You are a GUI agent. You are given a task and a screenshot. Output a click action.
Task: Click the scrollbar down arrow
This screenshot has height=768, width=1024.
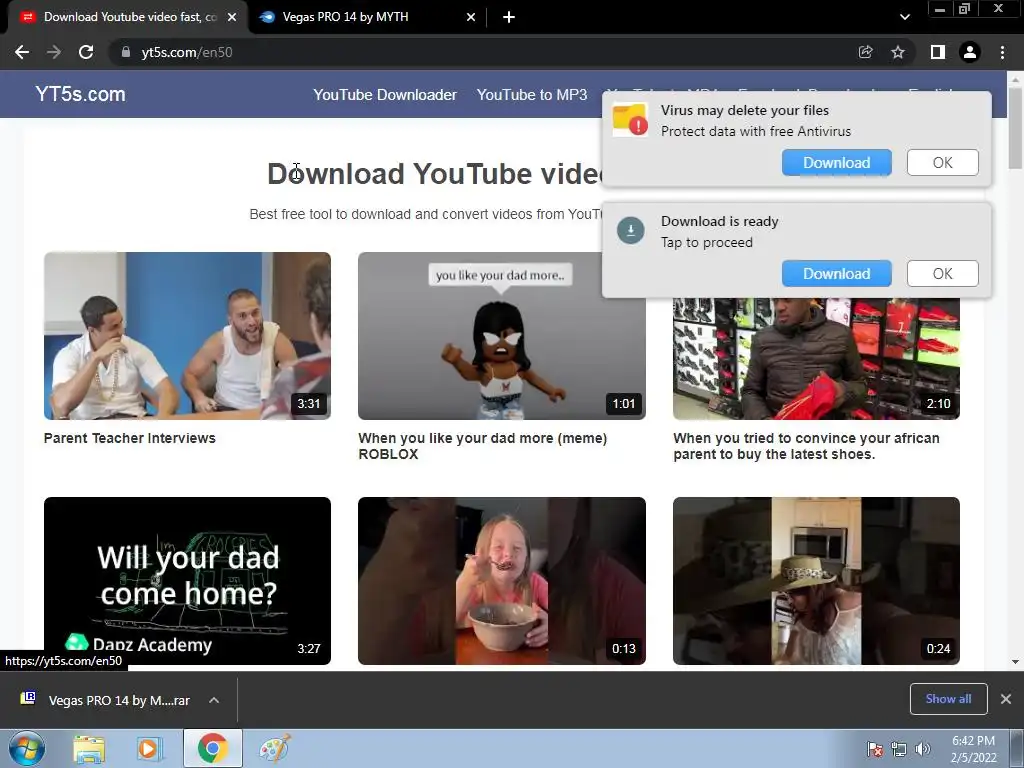pos(1015,662)
